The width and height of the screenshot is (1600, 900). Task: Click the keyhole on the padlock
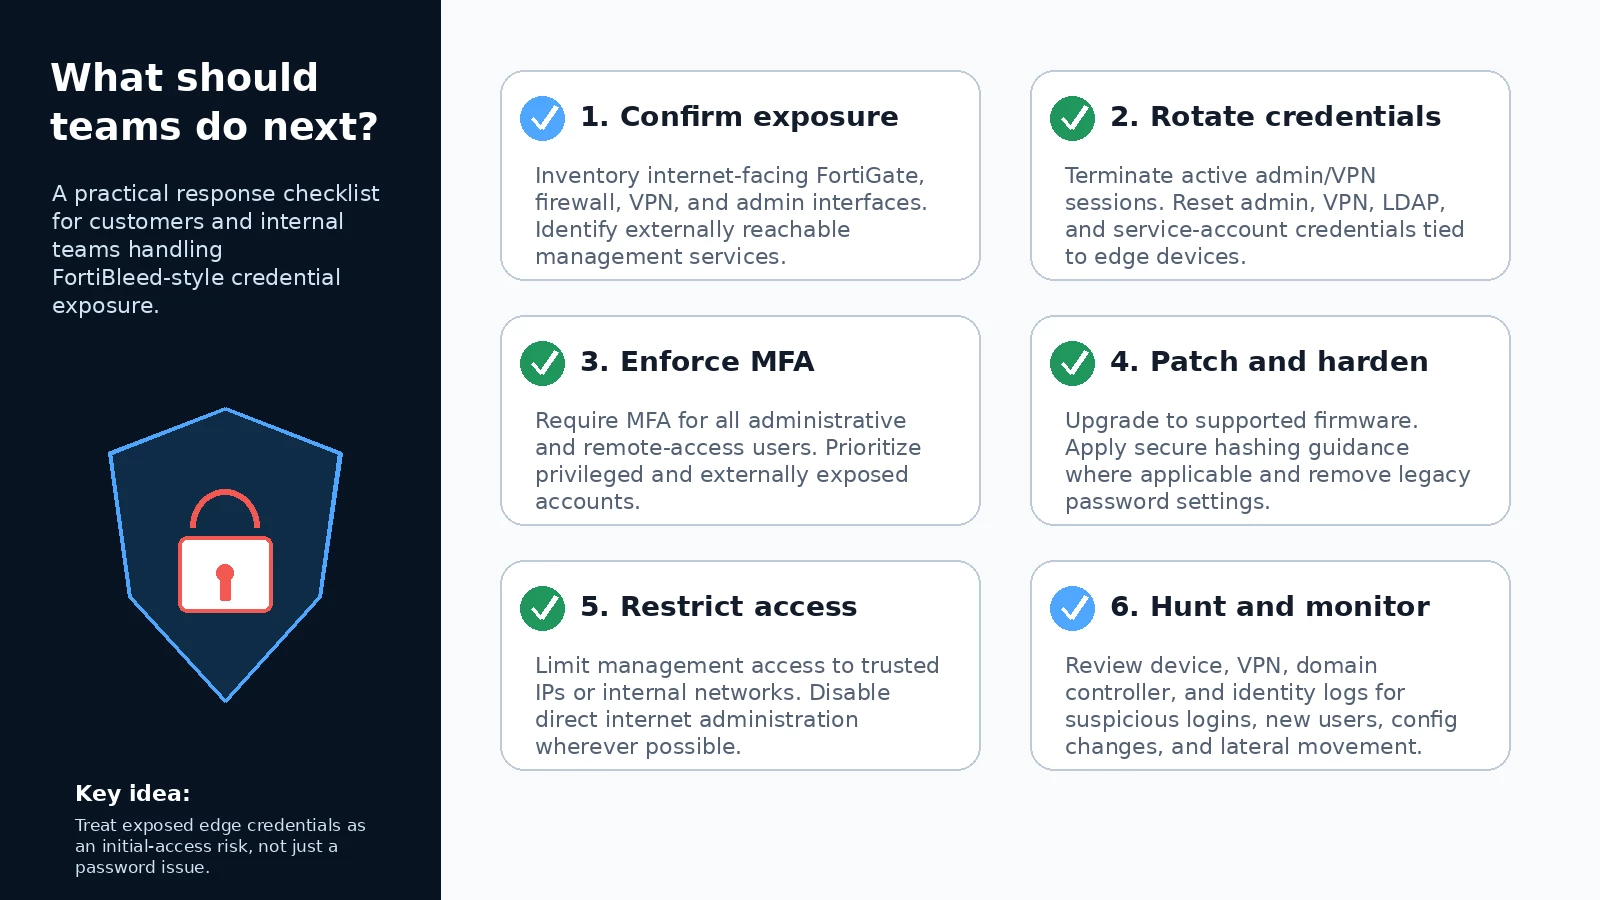click(225, 582)
